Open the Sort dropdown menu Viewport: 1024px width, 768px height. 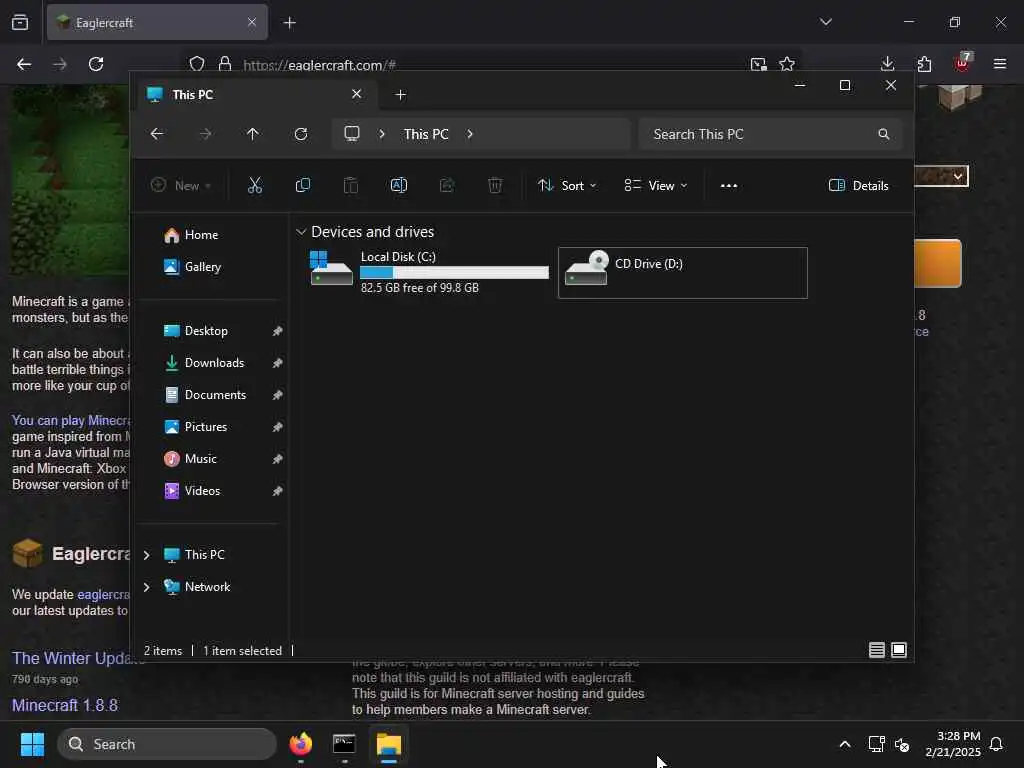(567, 185)
